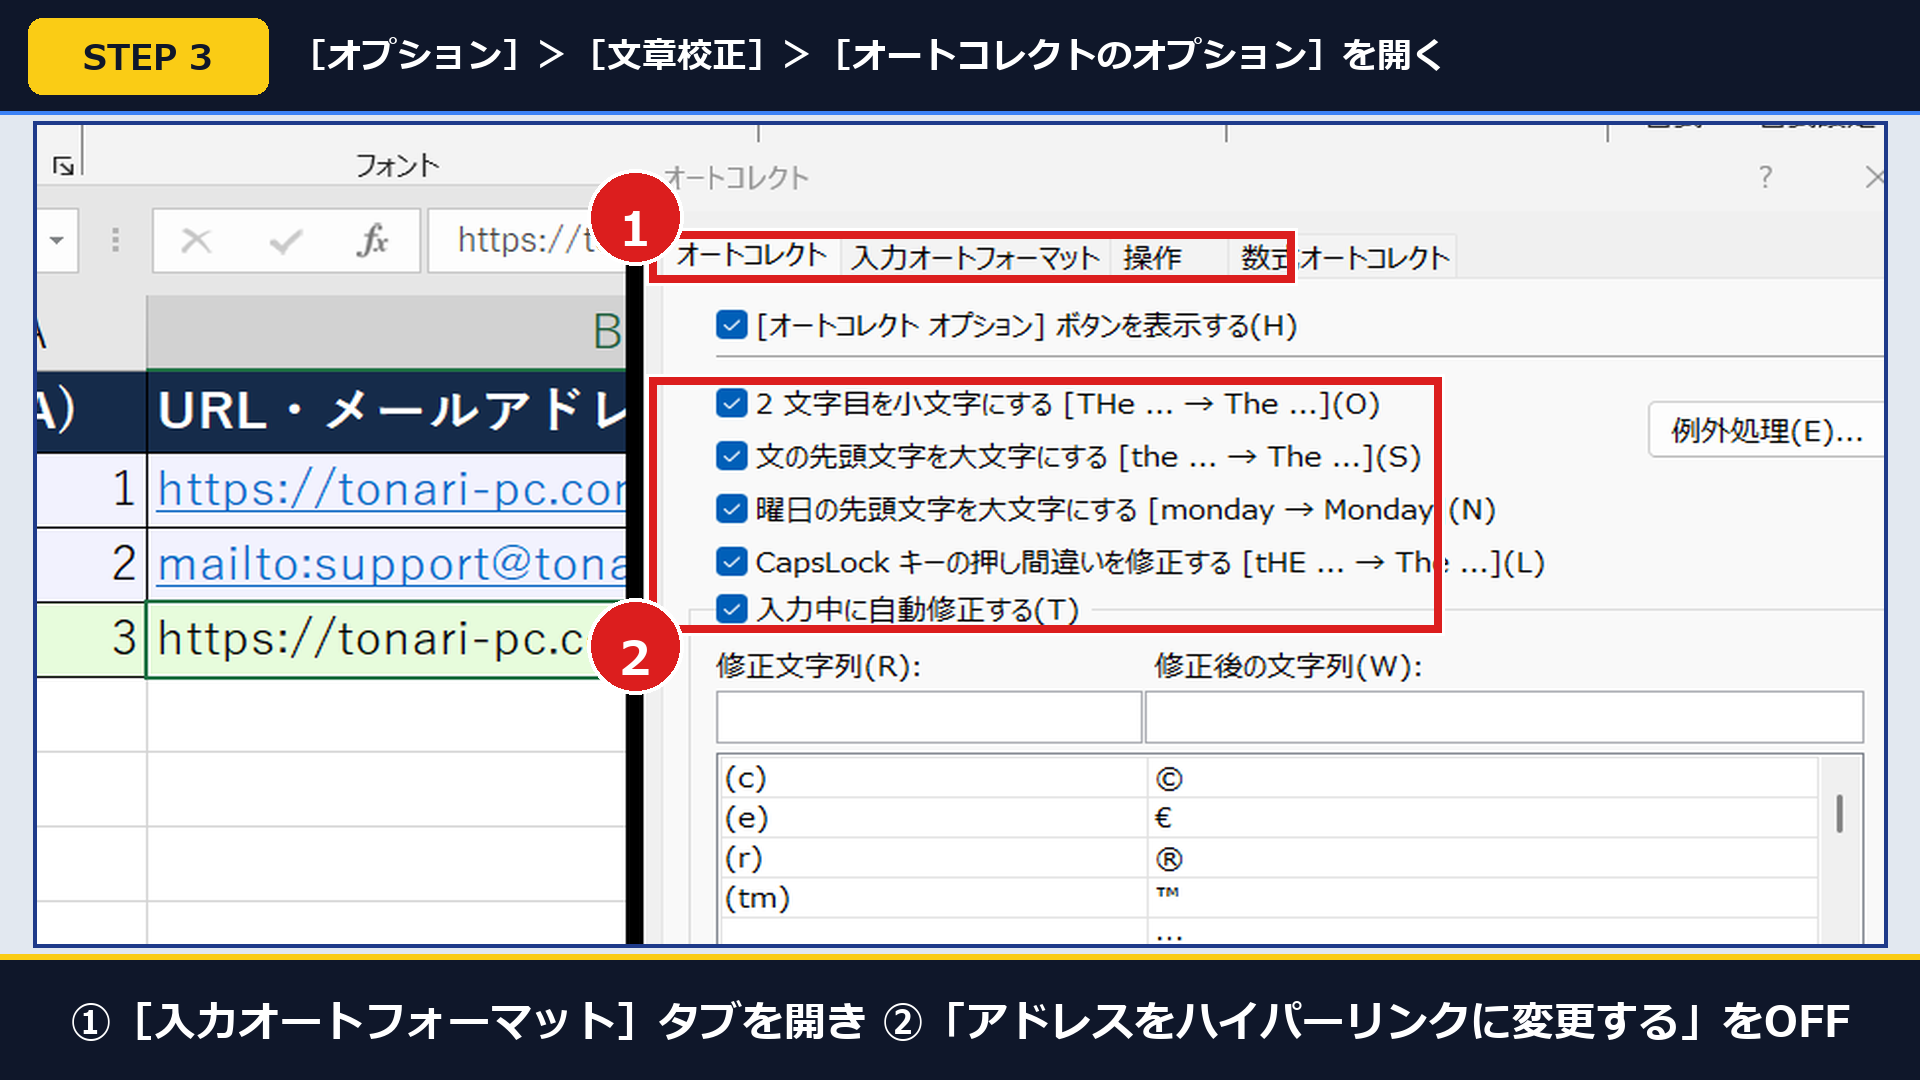Select the cell containing number 3
Screen dimensions: 1920x1080
click(92, 639)
